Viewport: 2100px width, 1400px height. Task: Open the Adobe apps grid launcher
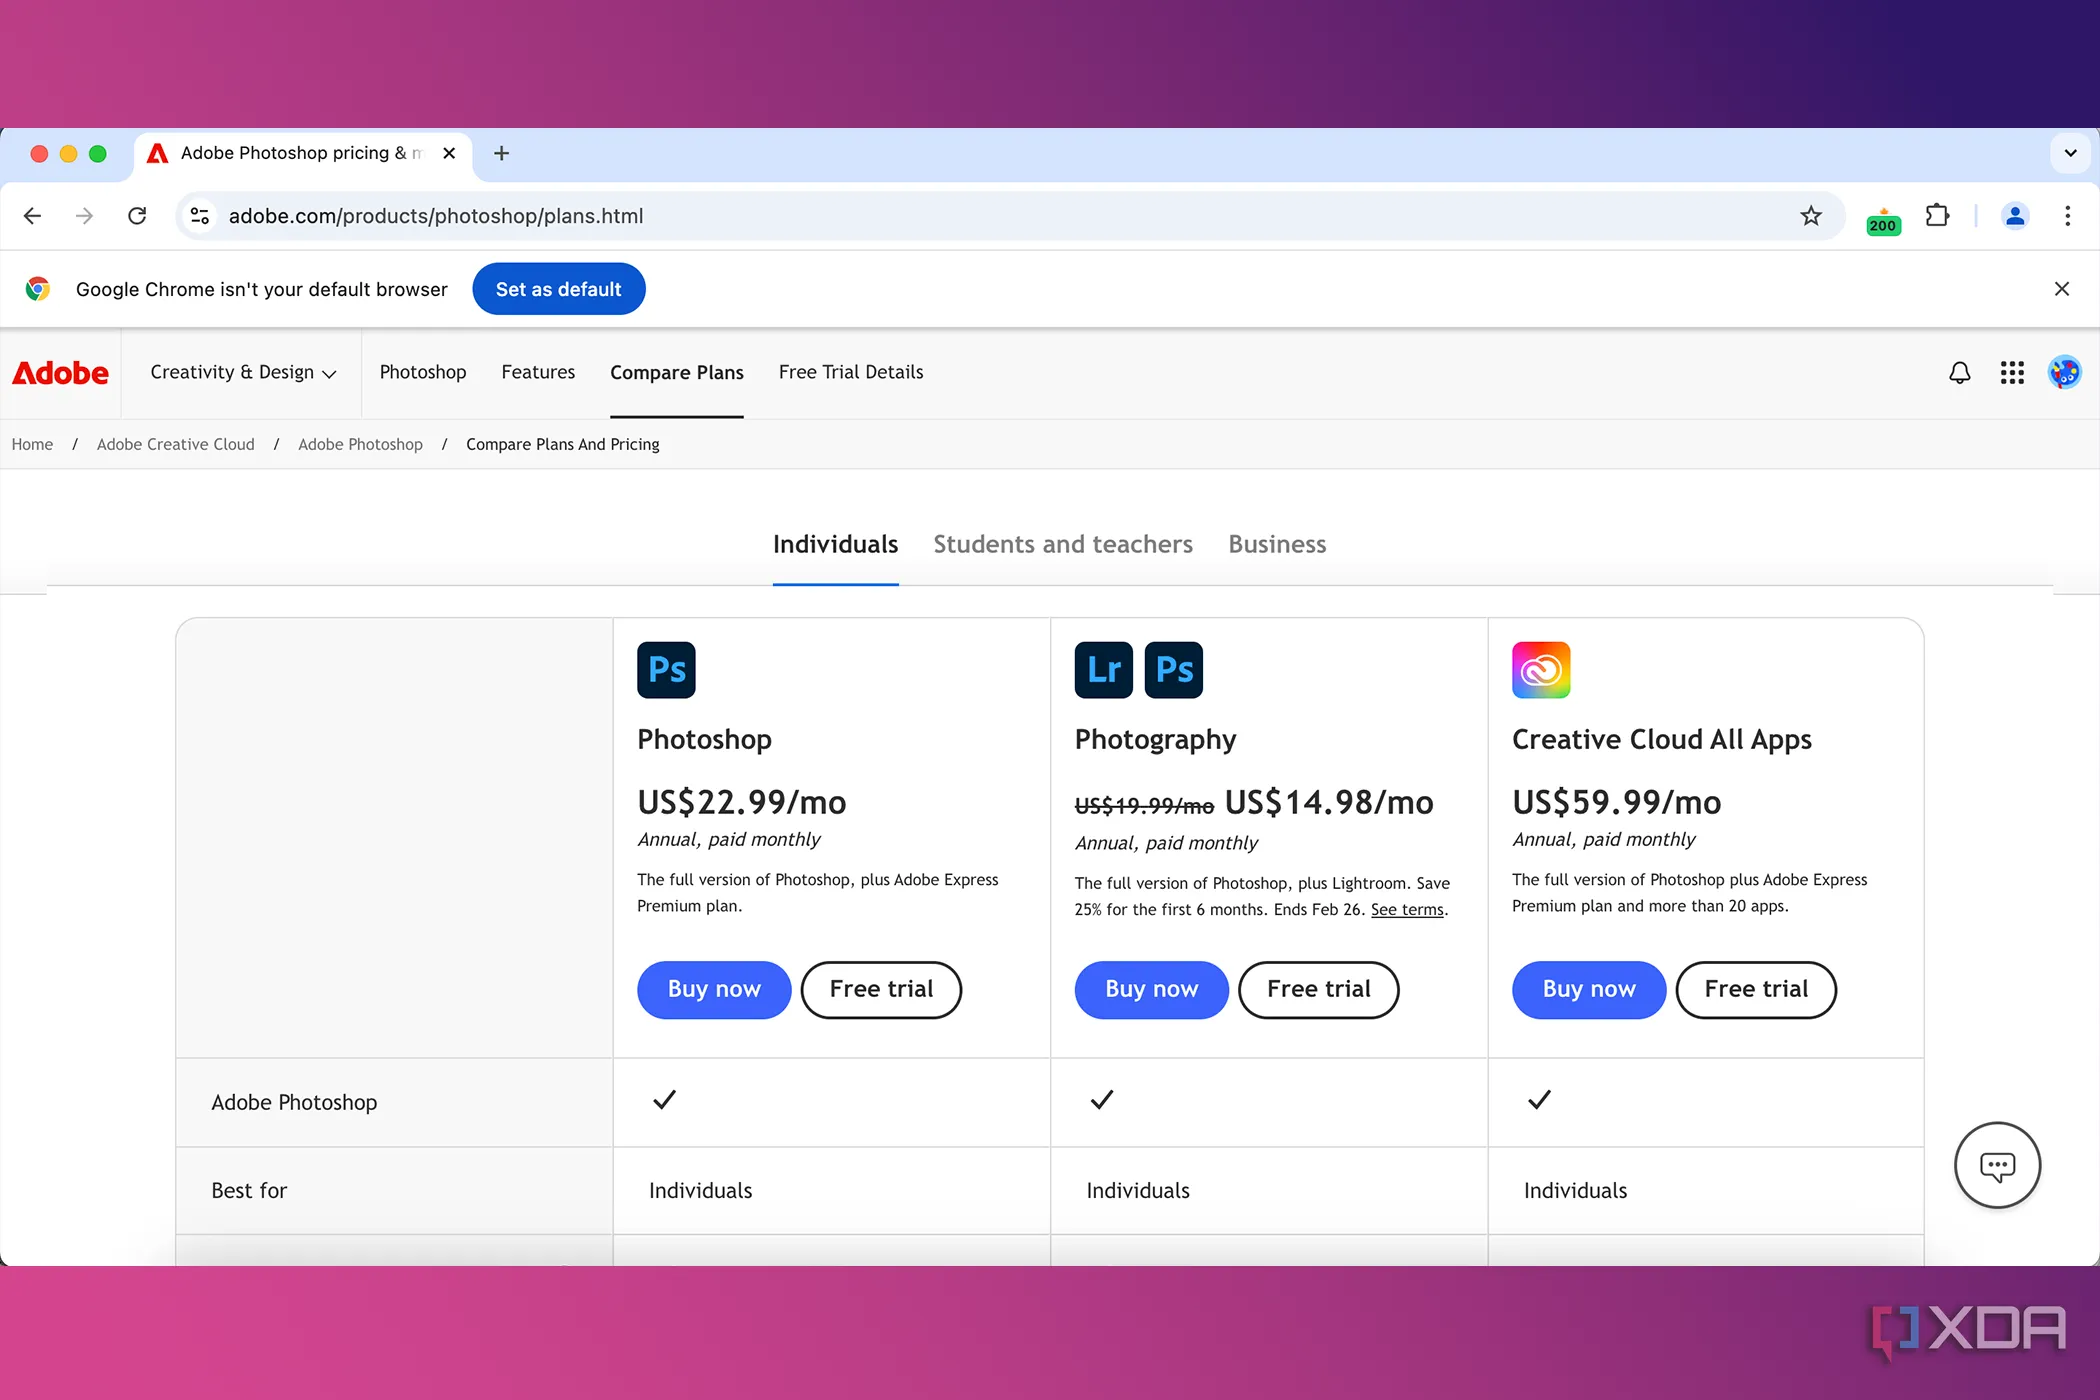pos(2012,373)
